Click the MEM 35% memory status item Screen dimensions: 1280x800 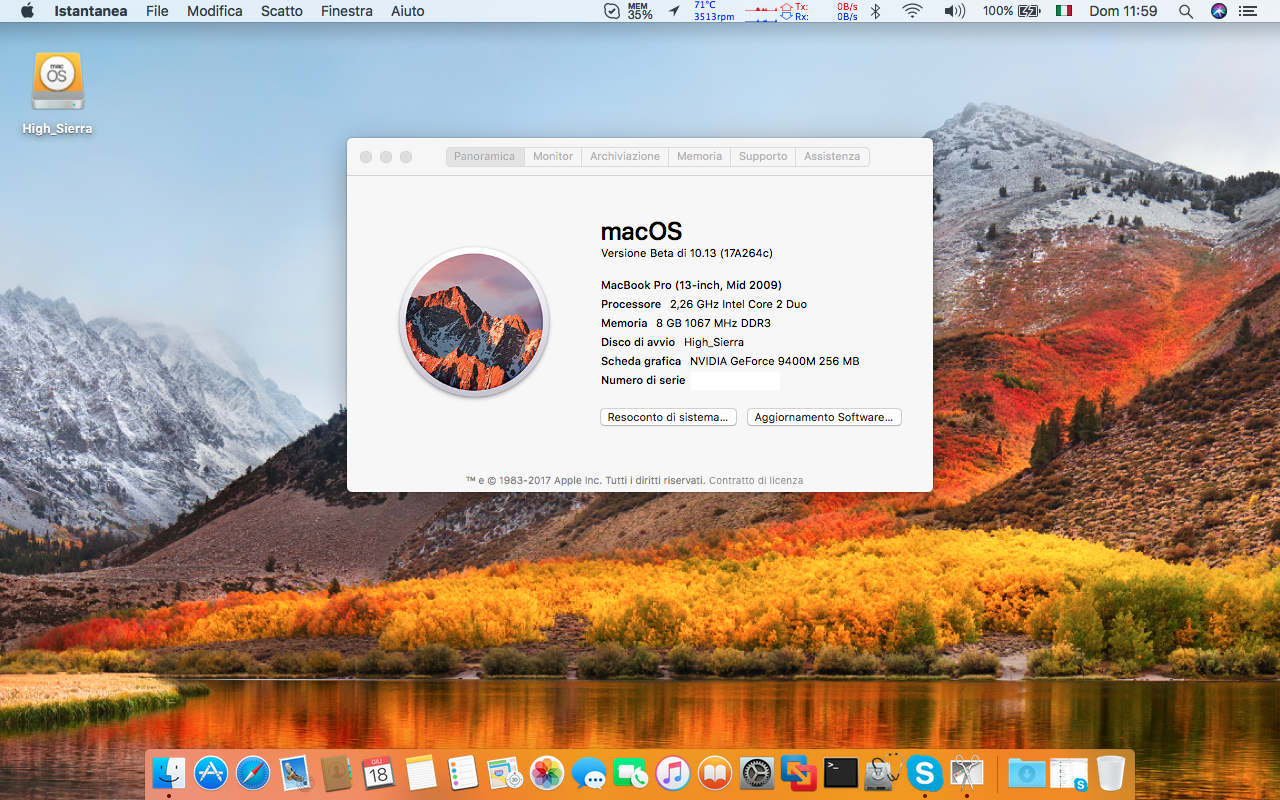640,11
